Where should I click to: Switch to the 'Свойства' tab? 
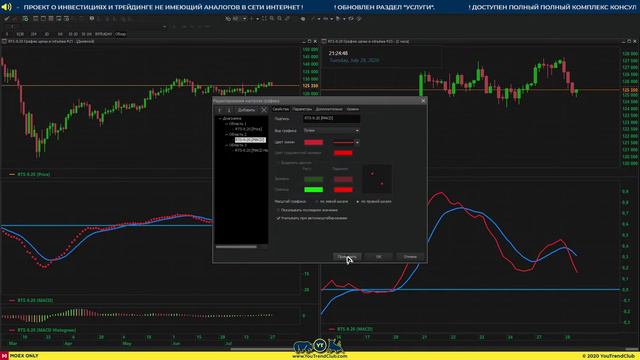pos(280,109)
